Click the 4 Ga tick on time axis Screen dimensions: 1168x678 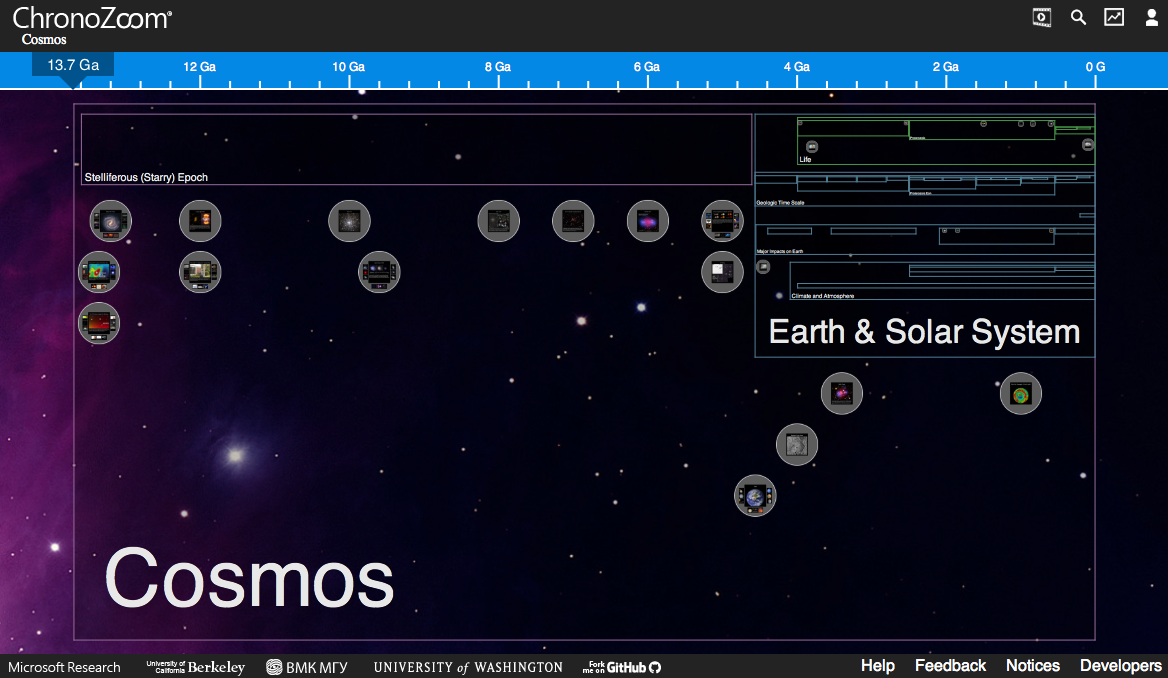[x=796, y=67]
